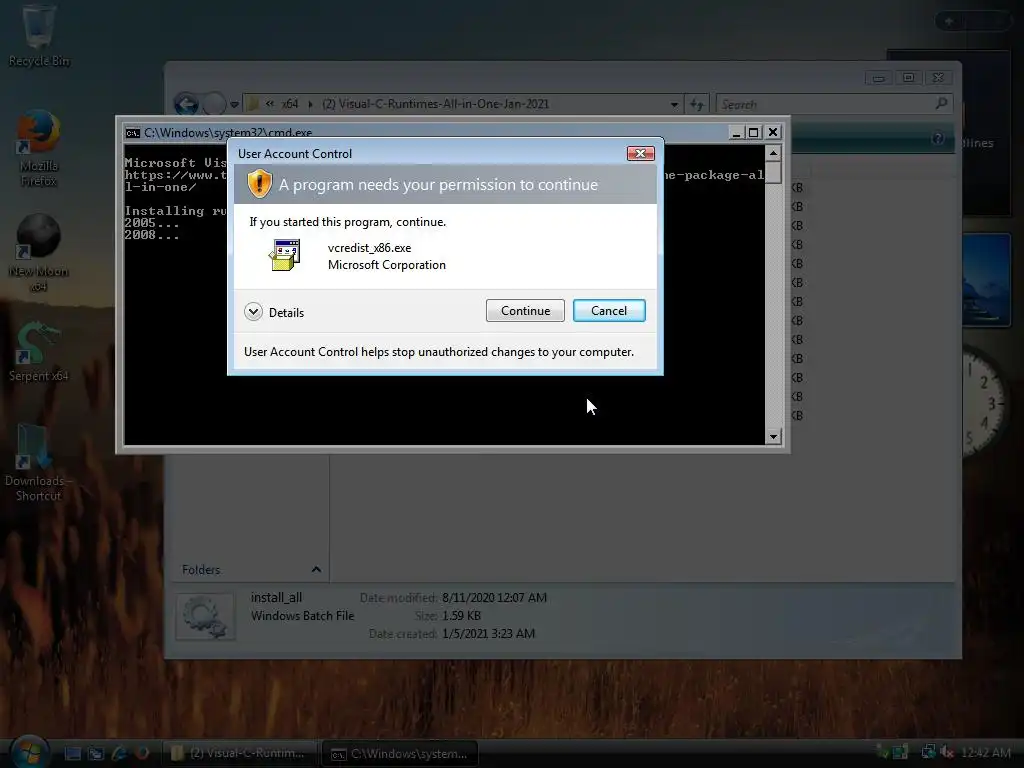This screenshot has height=768, width=1024.
Task: Minimize the Explorer window
Action: point(878,78)
